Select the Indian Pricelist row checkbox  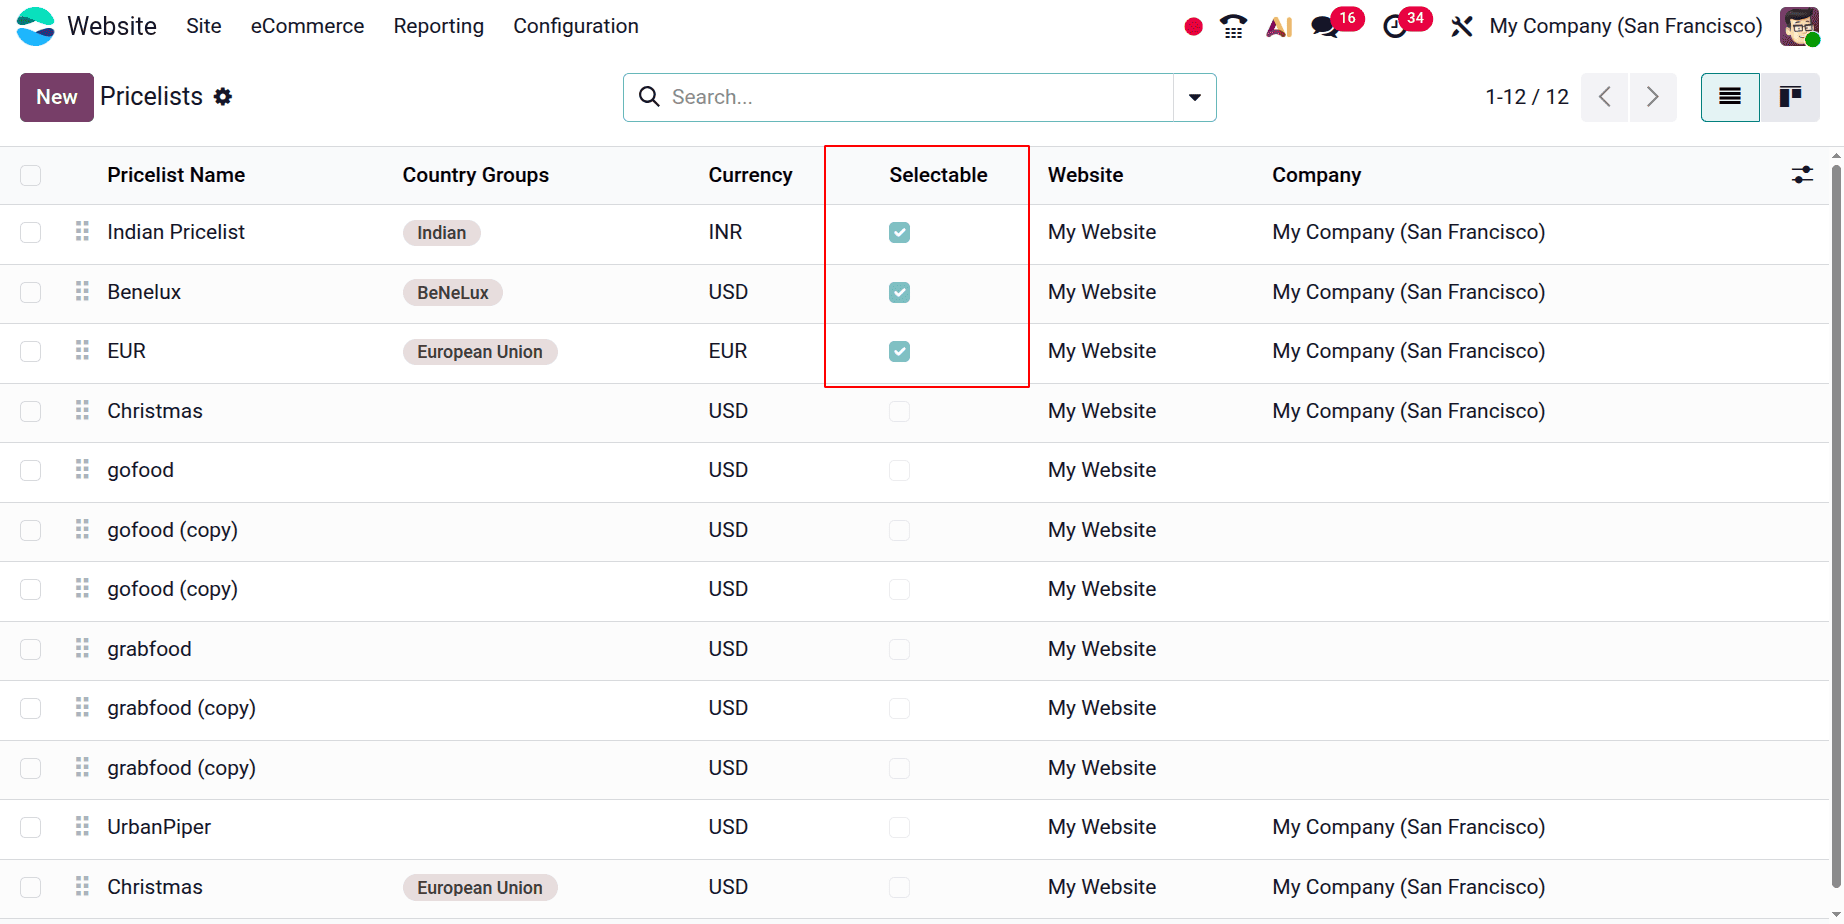click(31, 232)
